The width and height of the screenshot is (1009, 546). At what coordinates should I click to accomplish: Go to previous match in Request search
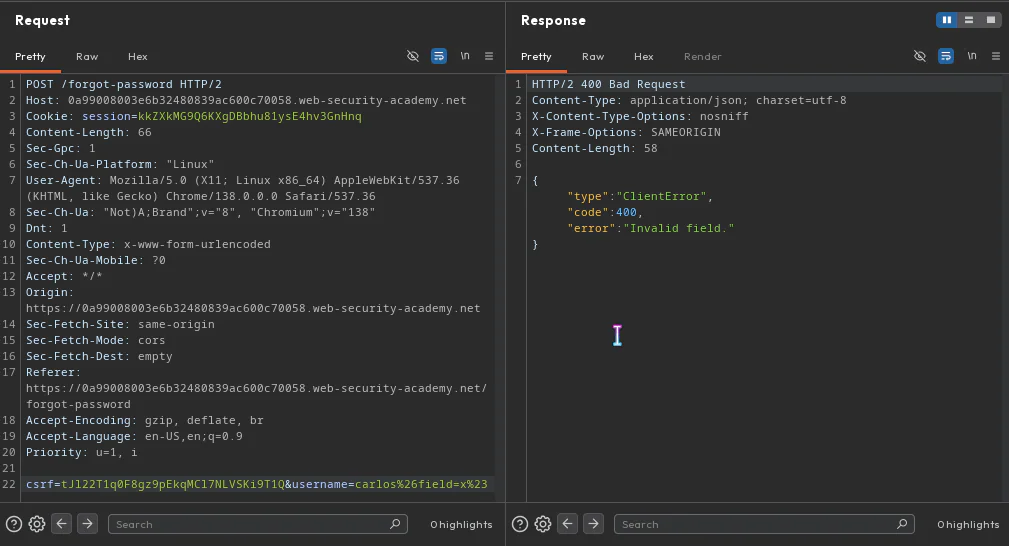tap(62, 523)
